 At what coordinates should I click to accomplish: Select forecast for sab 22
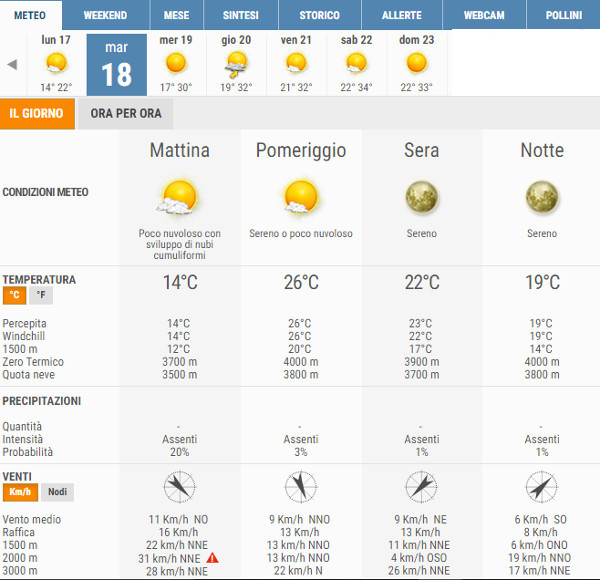click(356, 64)
